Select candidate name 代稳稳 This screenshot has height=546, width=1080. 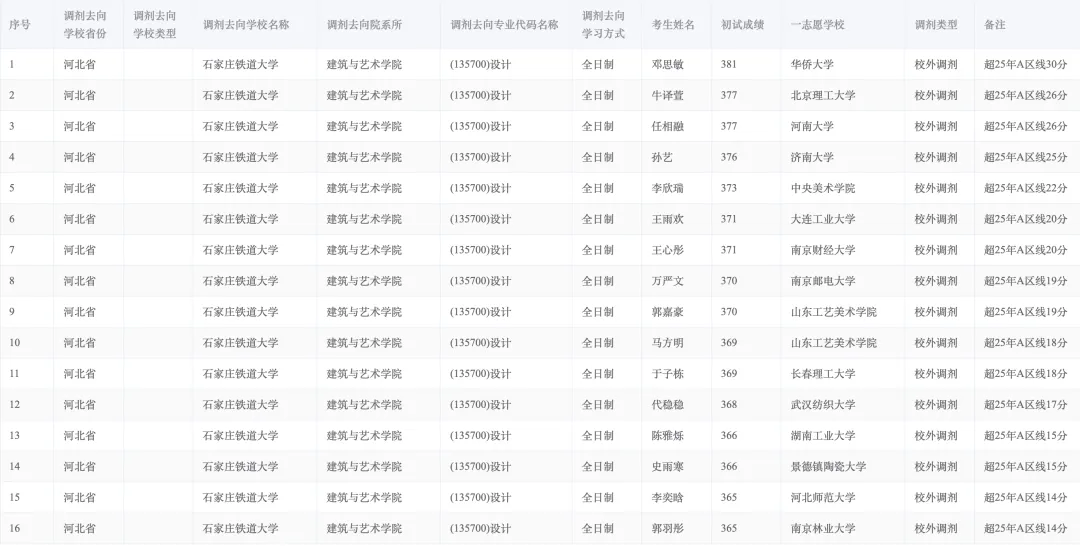click(667, 406)
